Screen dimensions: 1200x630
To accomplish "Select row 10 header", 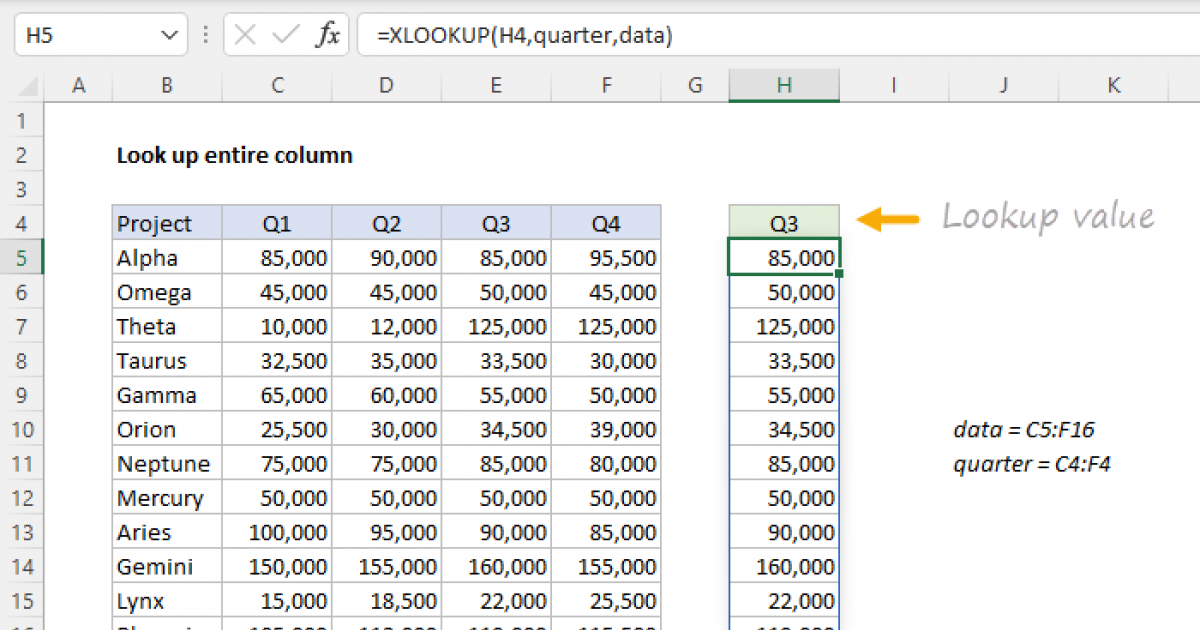I will 22,430.
